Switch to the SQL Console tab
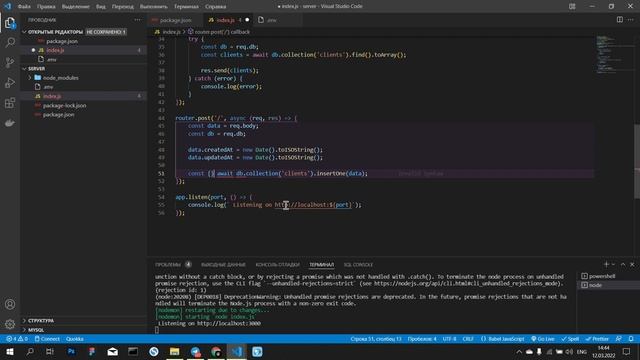Viewport: 640px width, 360px height. pos(358,264)
